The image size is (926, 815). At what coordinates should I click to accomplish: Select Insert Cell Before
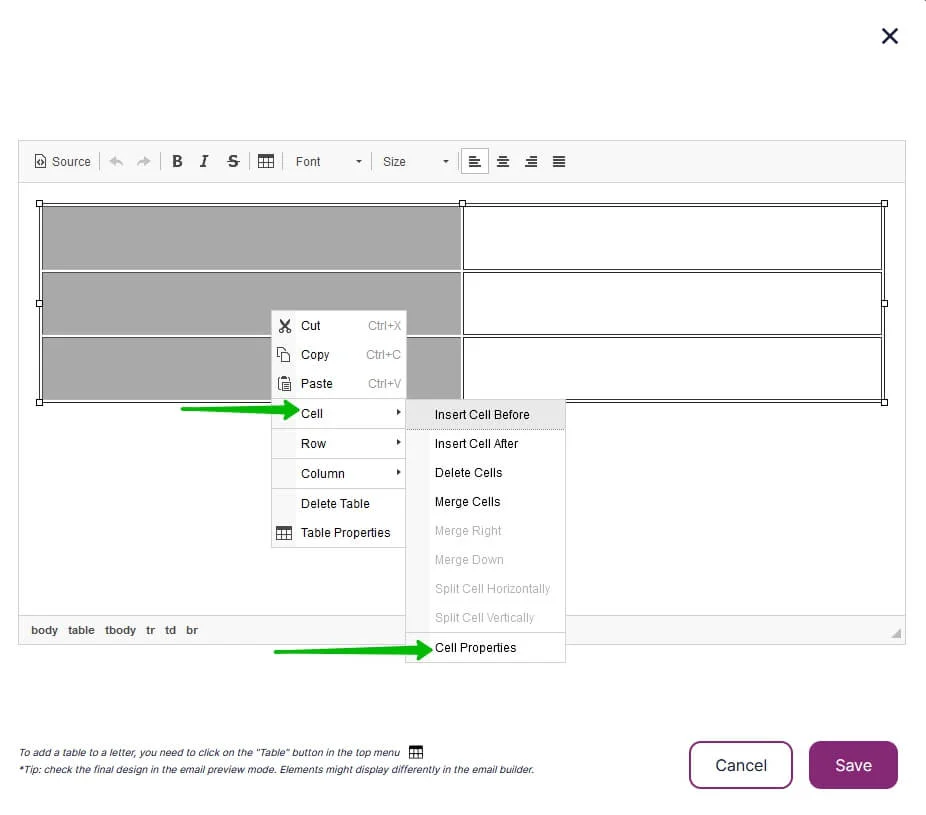coord(485,415)
